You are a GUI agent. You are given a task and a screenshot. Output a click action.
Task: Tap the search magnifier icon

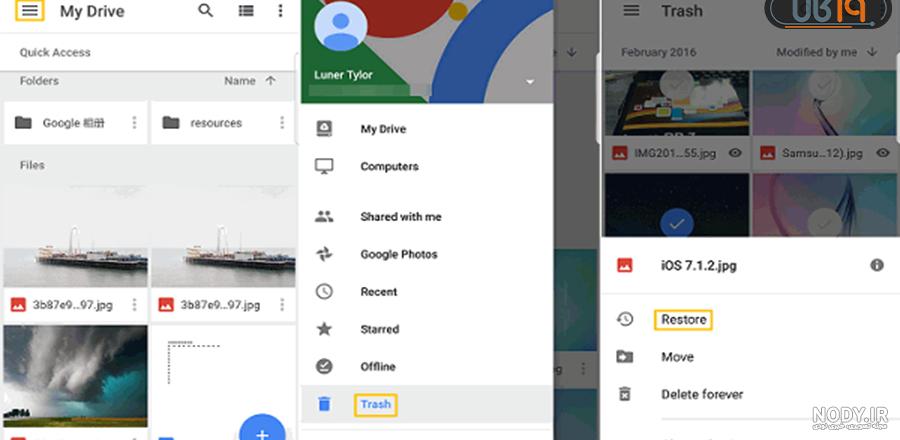click(205, 10)
